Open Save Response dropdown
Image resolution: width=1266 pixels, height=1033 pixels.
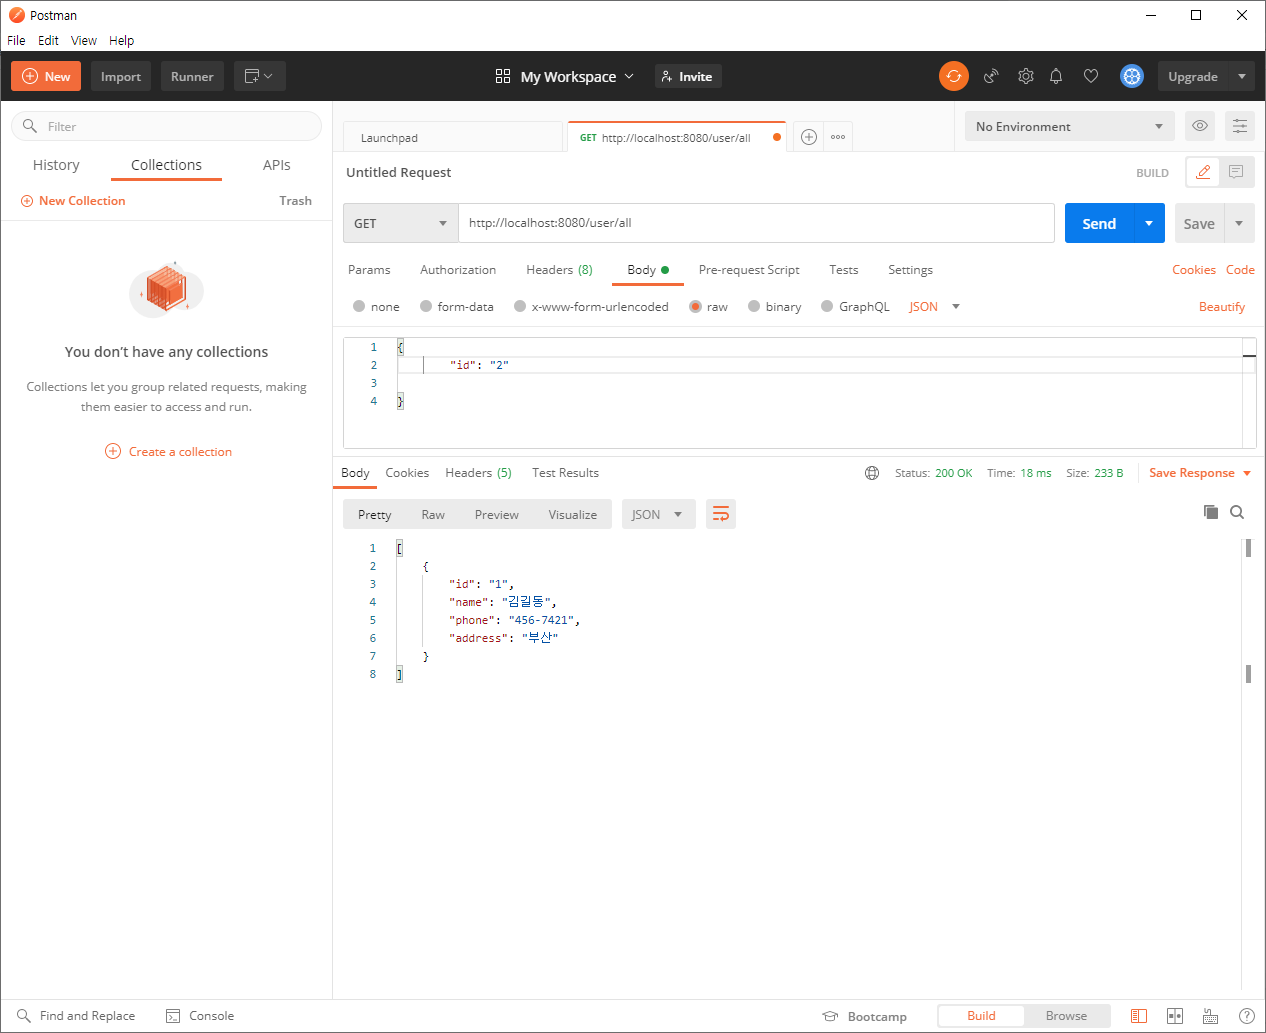click(1200, 473)
